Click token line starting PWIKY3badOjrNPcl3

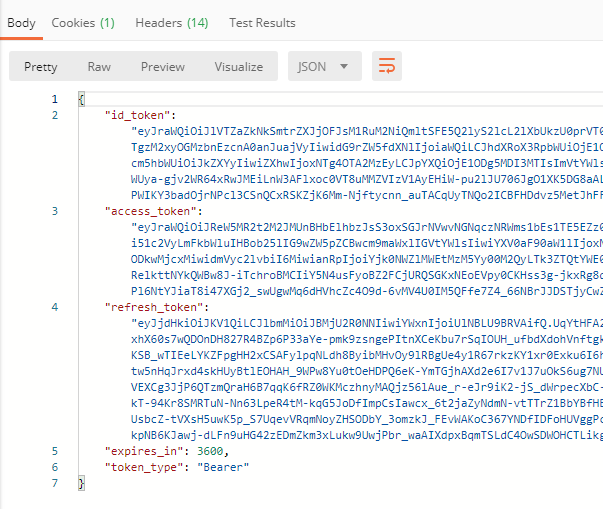[x=367, y=195]
